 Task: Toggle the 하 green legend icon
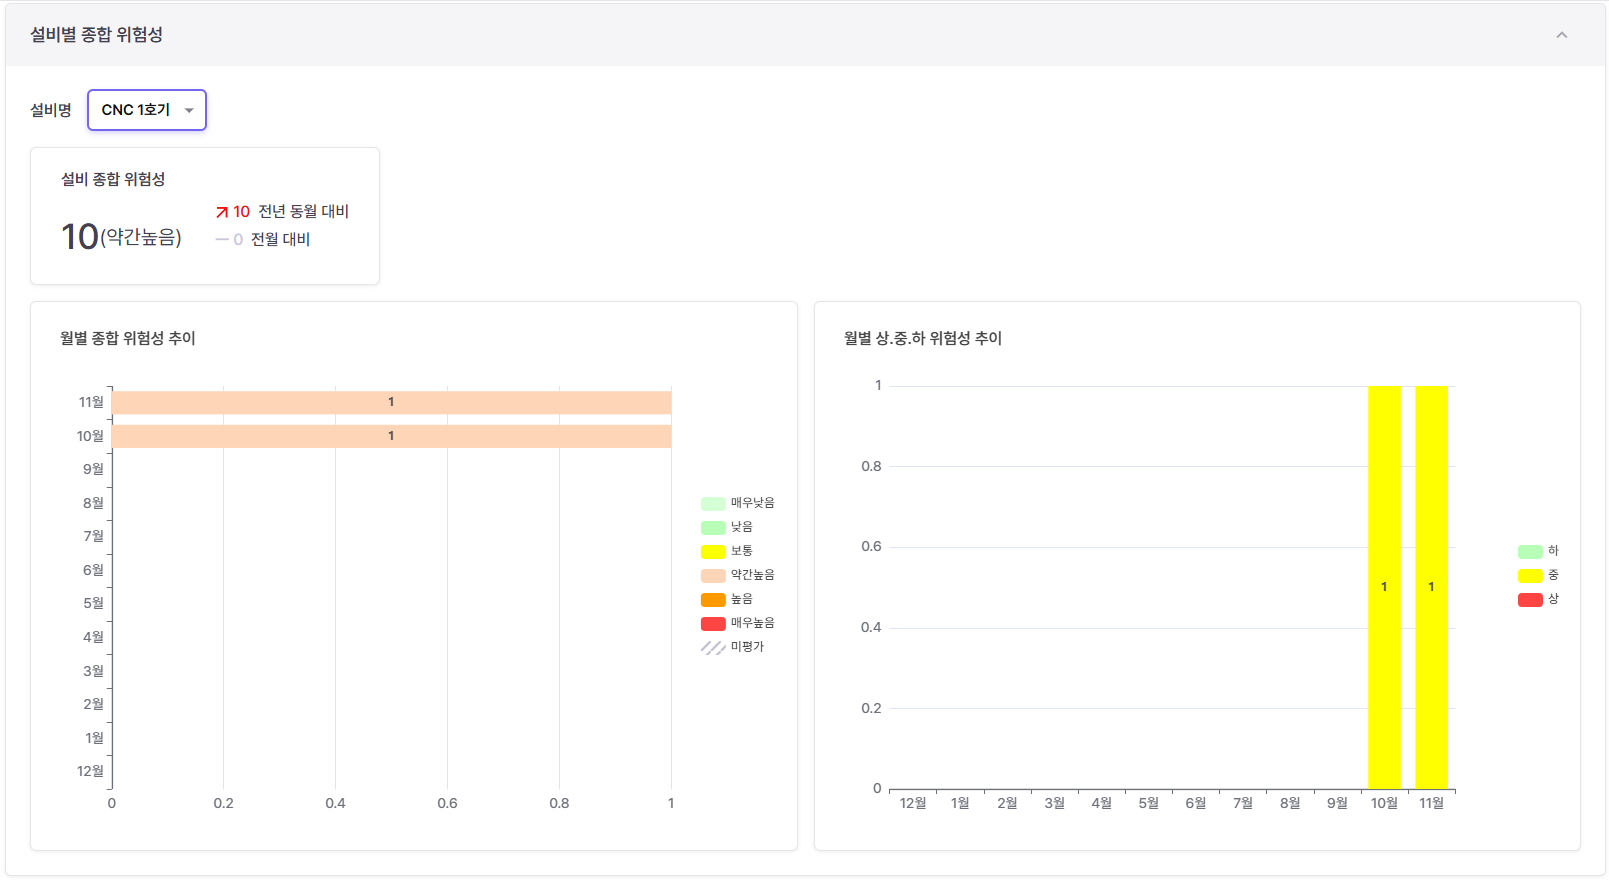(1529, 551)
